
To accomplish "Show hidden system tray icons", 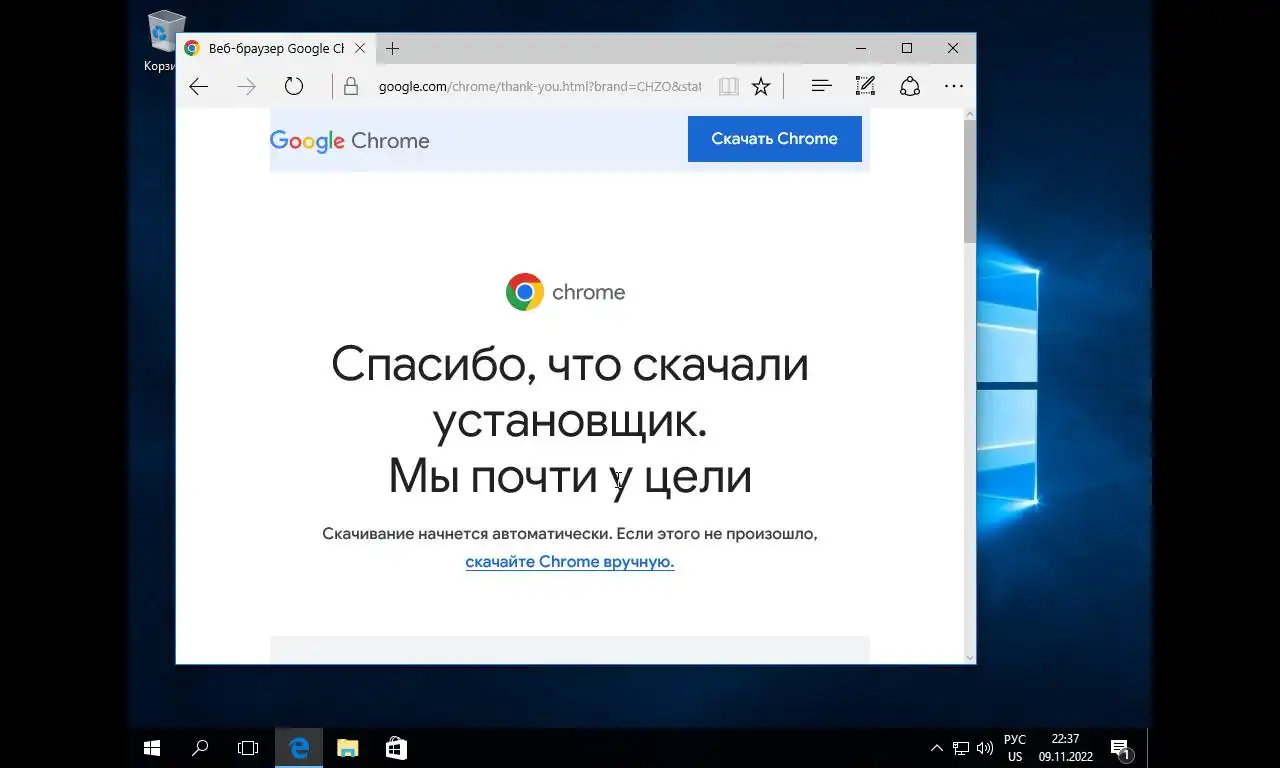I will pos(936,748).
